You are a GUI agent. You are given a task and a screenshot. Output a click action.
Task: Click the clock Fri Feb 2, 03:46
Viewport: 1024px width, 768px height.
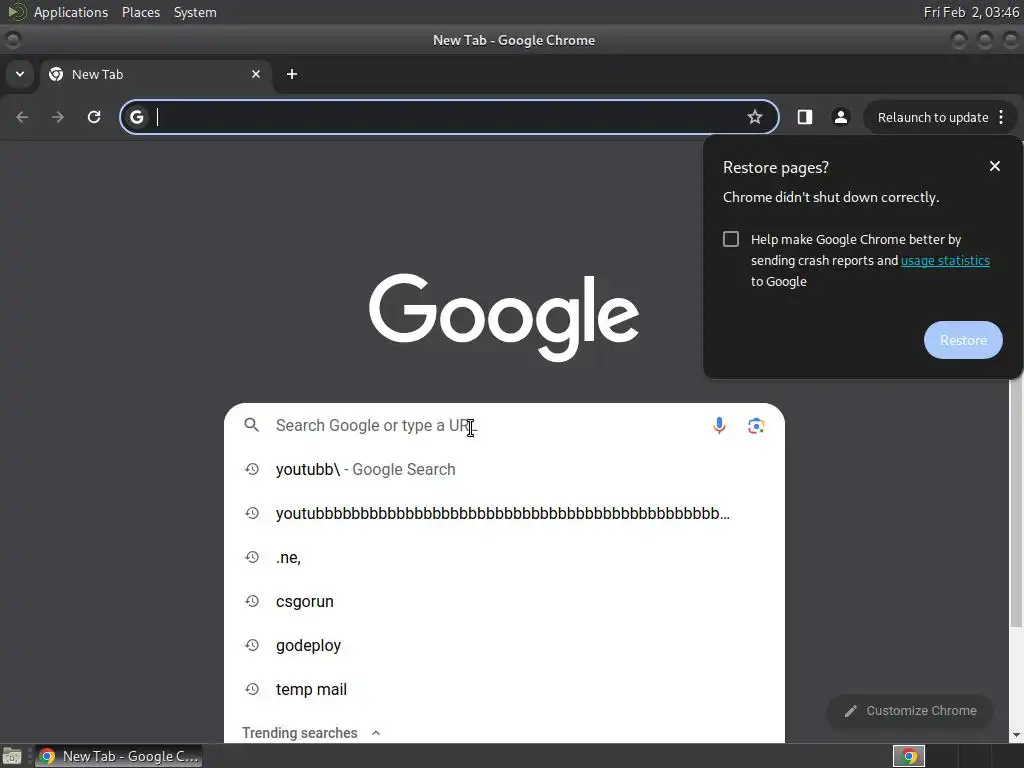point(971,12)
